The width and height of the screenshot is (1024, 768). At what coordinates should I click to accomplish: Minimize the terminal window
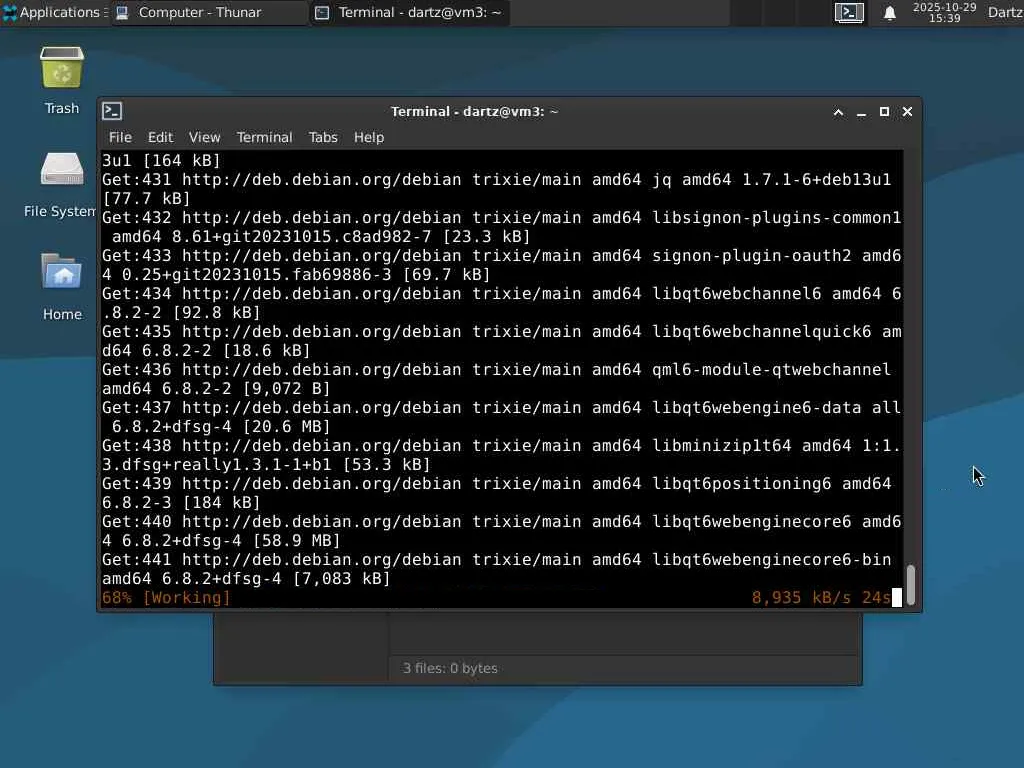pos(861,112)
